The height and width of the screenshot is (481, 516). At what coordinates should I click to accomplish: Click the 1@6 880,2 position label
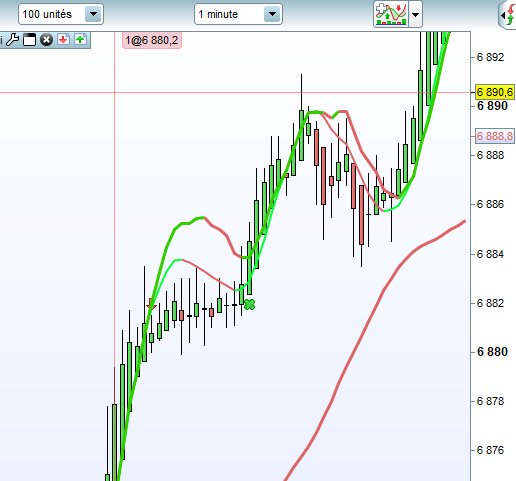pos(152,40)
